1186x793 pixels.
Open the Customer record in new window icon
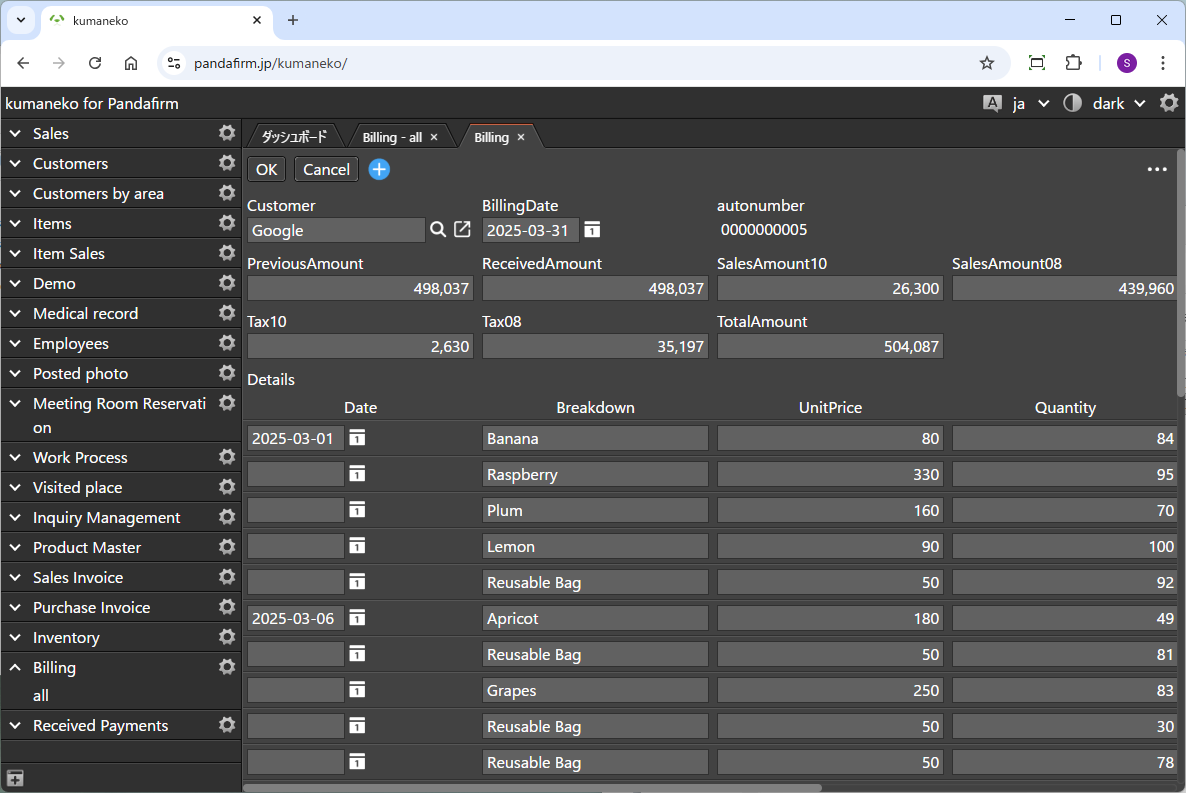462,230
